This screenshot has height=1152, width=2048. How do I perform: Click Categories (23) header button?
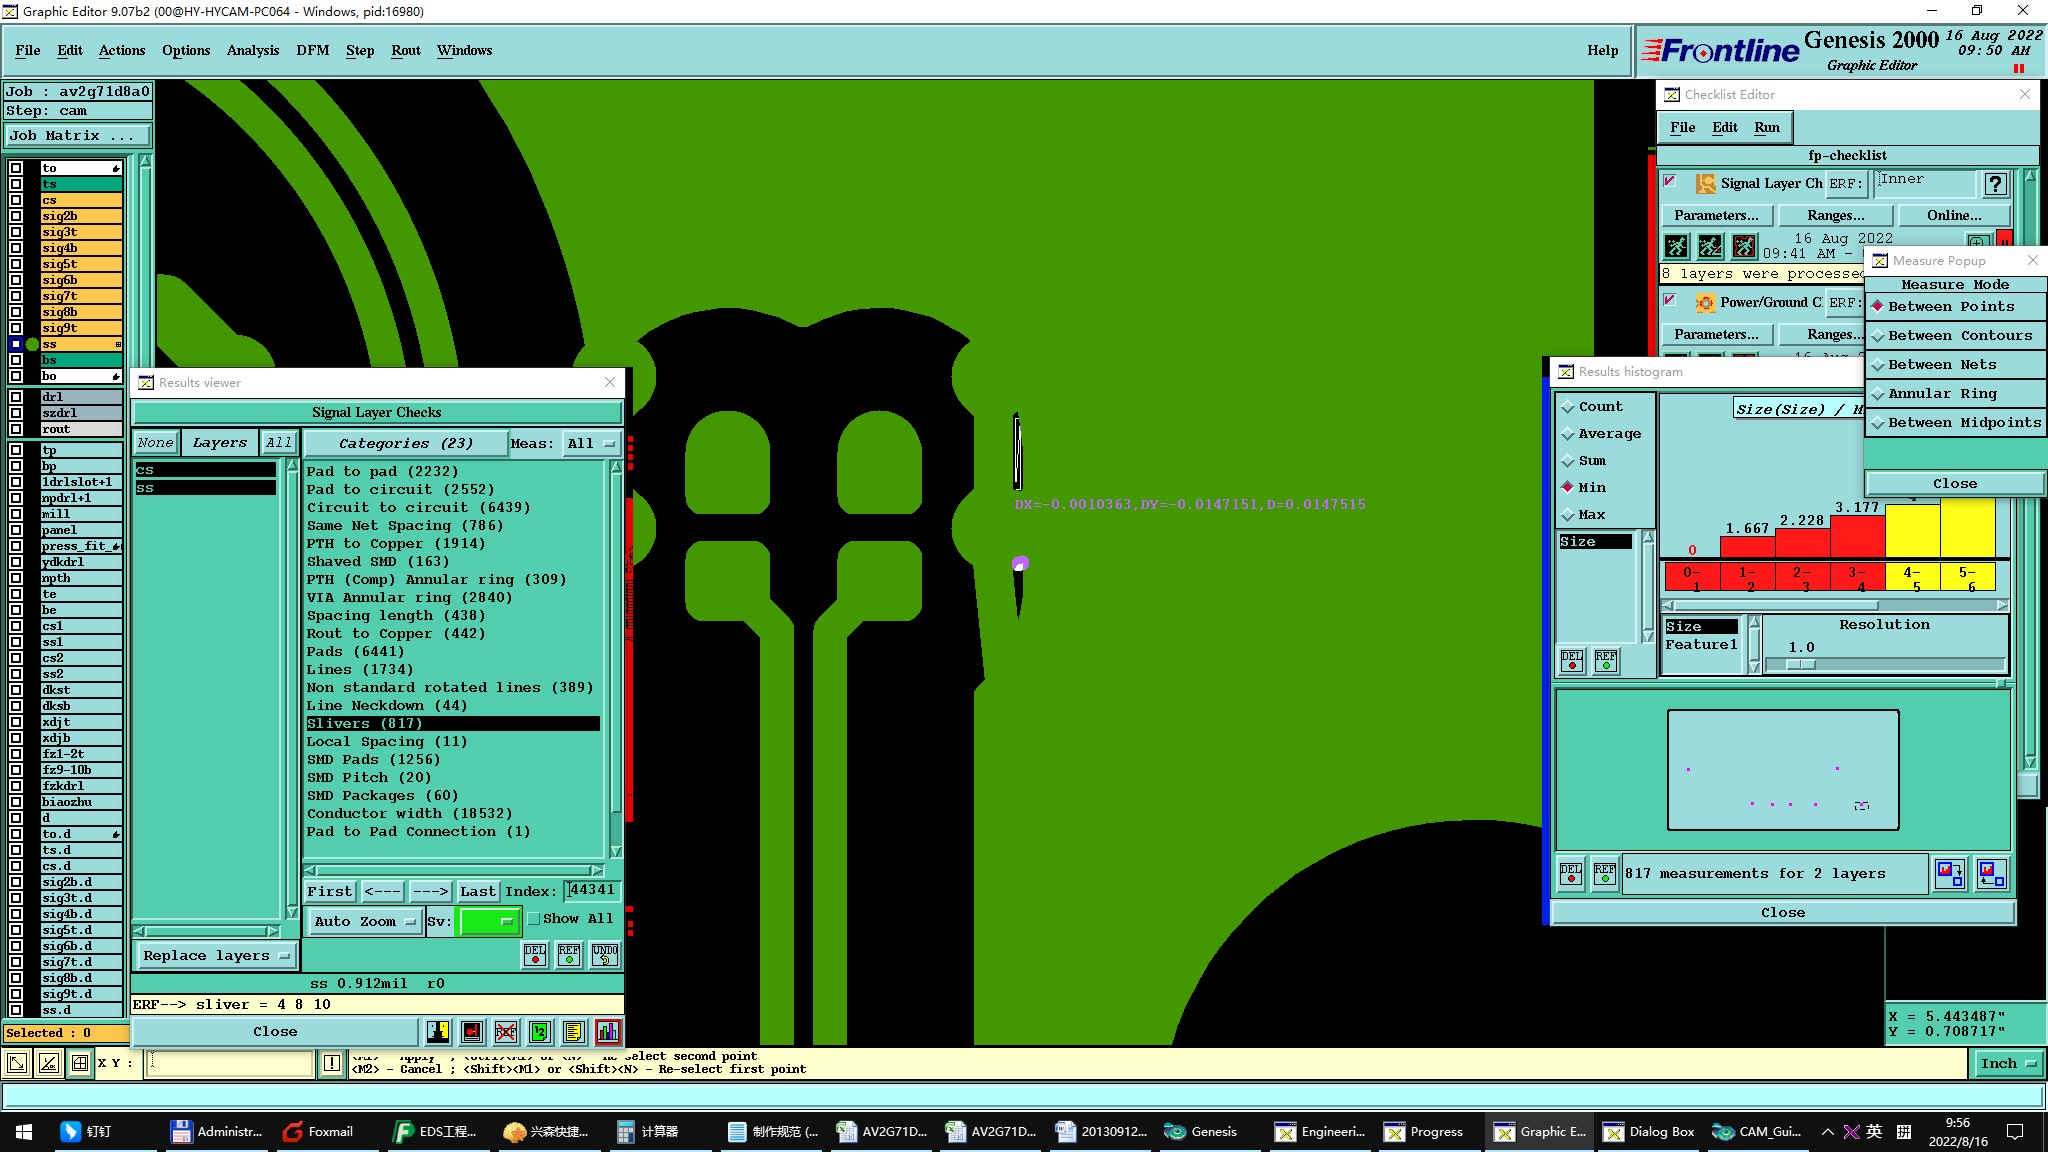405,443
